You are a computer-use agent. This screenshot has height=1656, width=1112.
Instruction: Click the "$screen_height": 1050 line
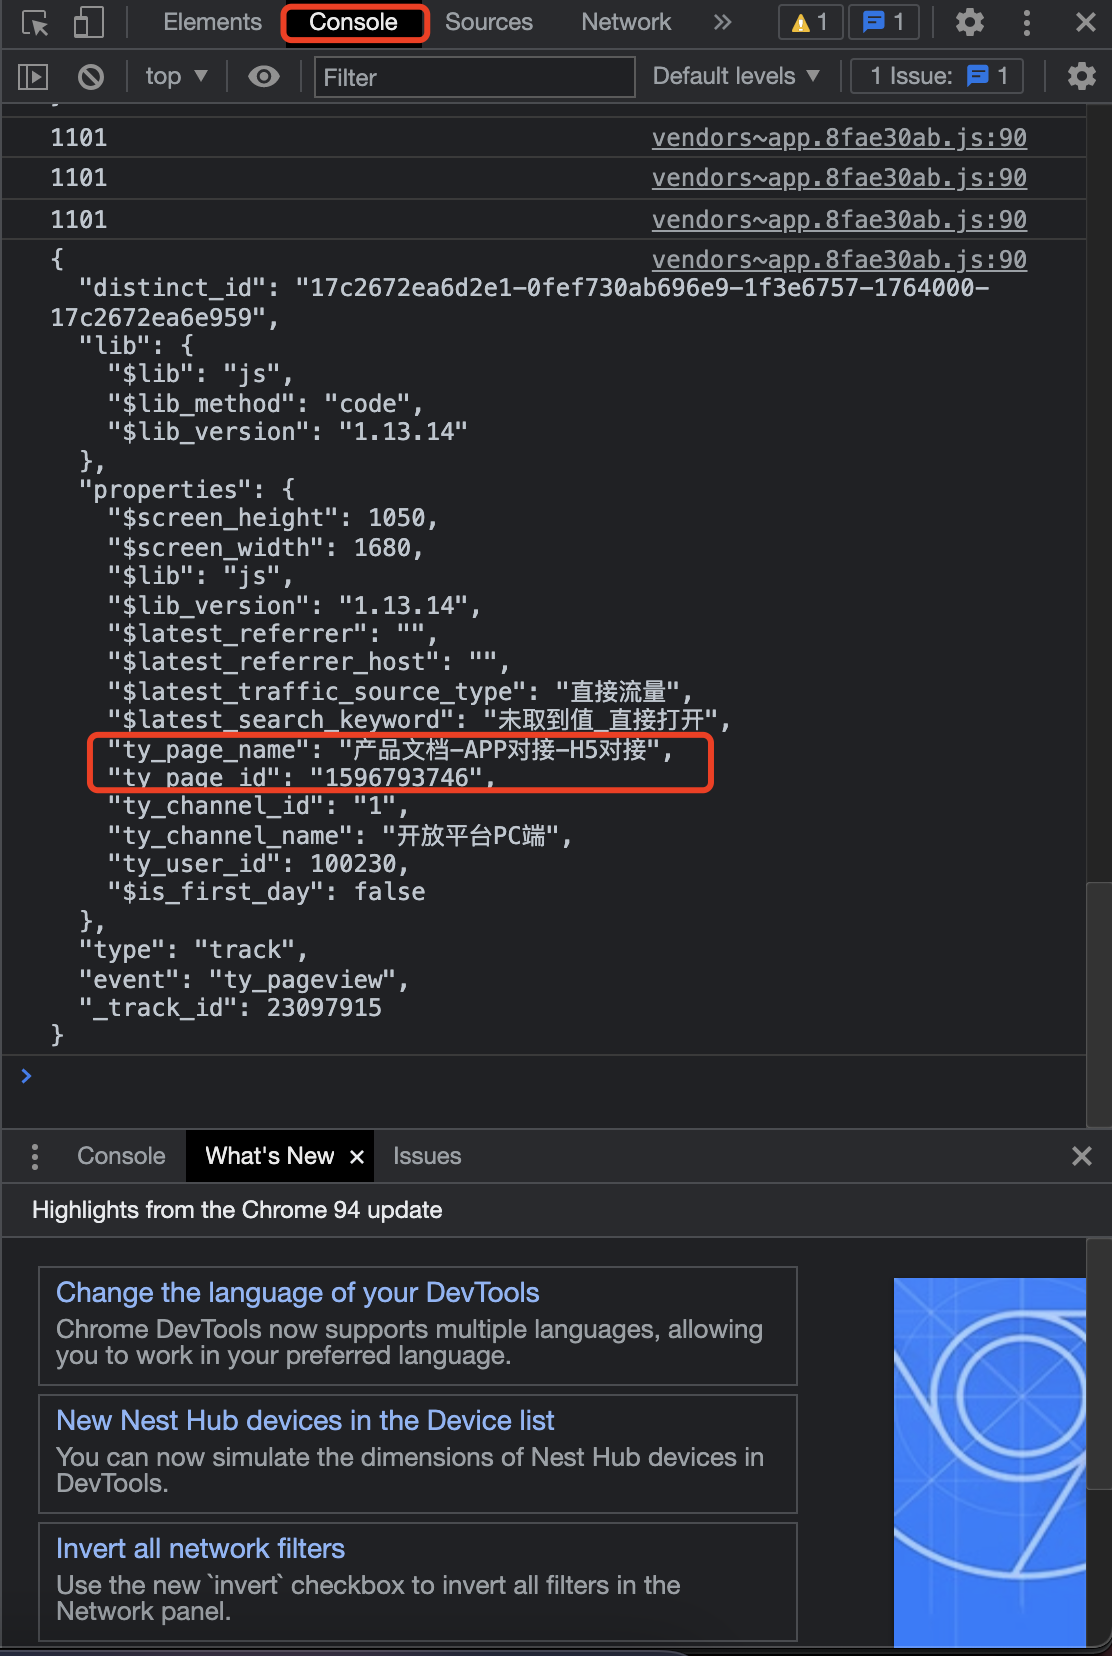click(273, 517)
